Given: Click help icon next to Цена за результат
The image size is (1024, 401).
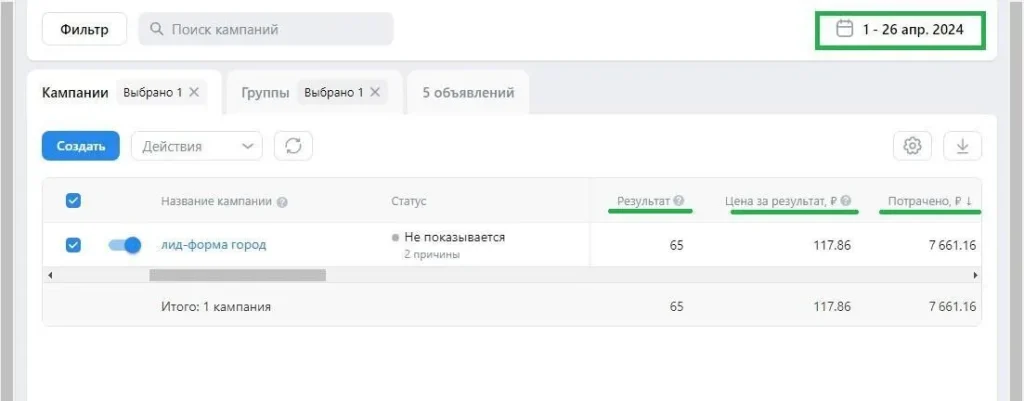Looking at the screenshot, I should click(845, 201).
